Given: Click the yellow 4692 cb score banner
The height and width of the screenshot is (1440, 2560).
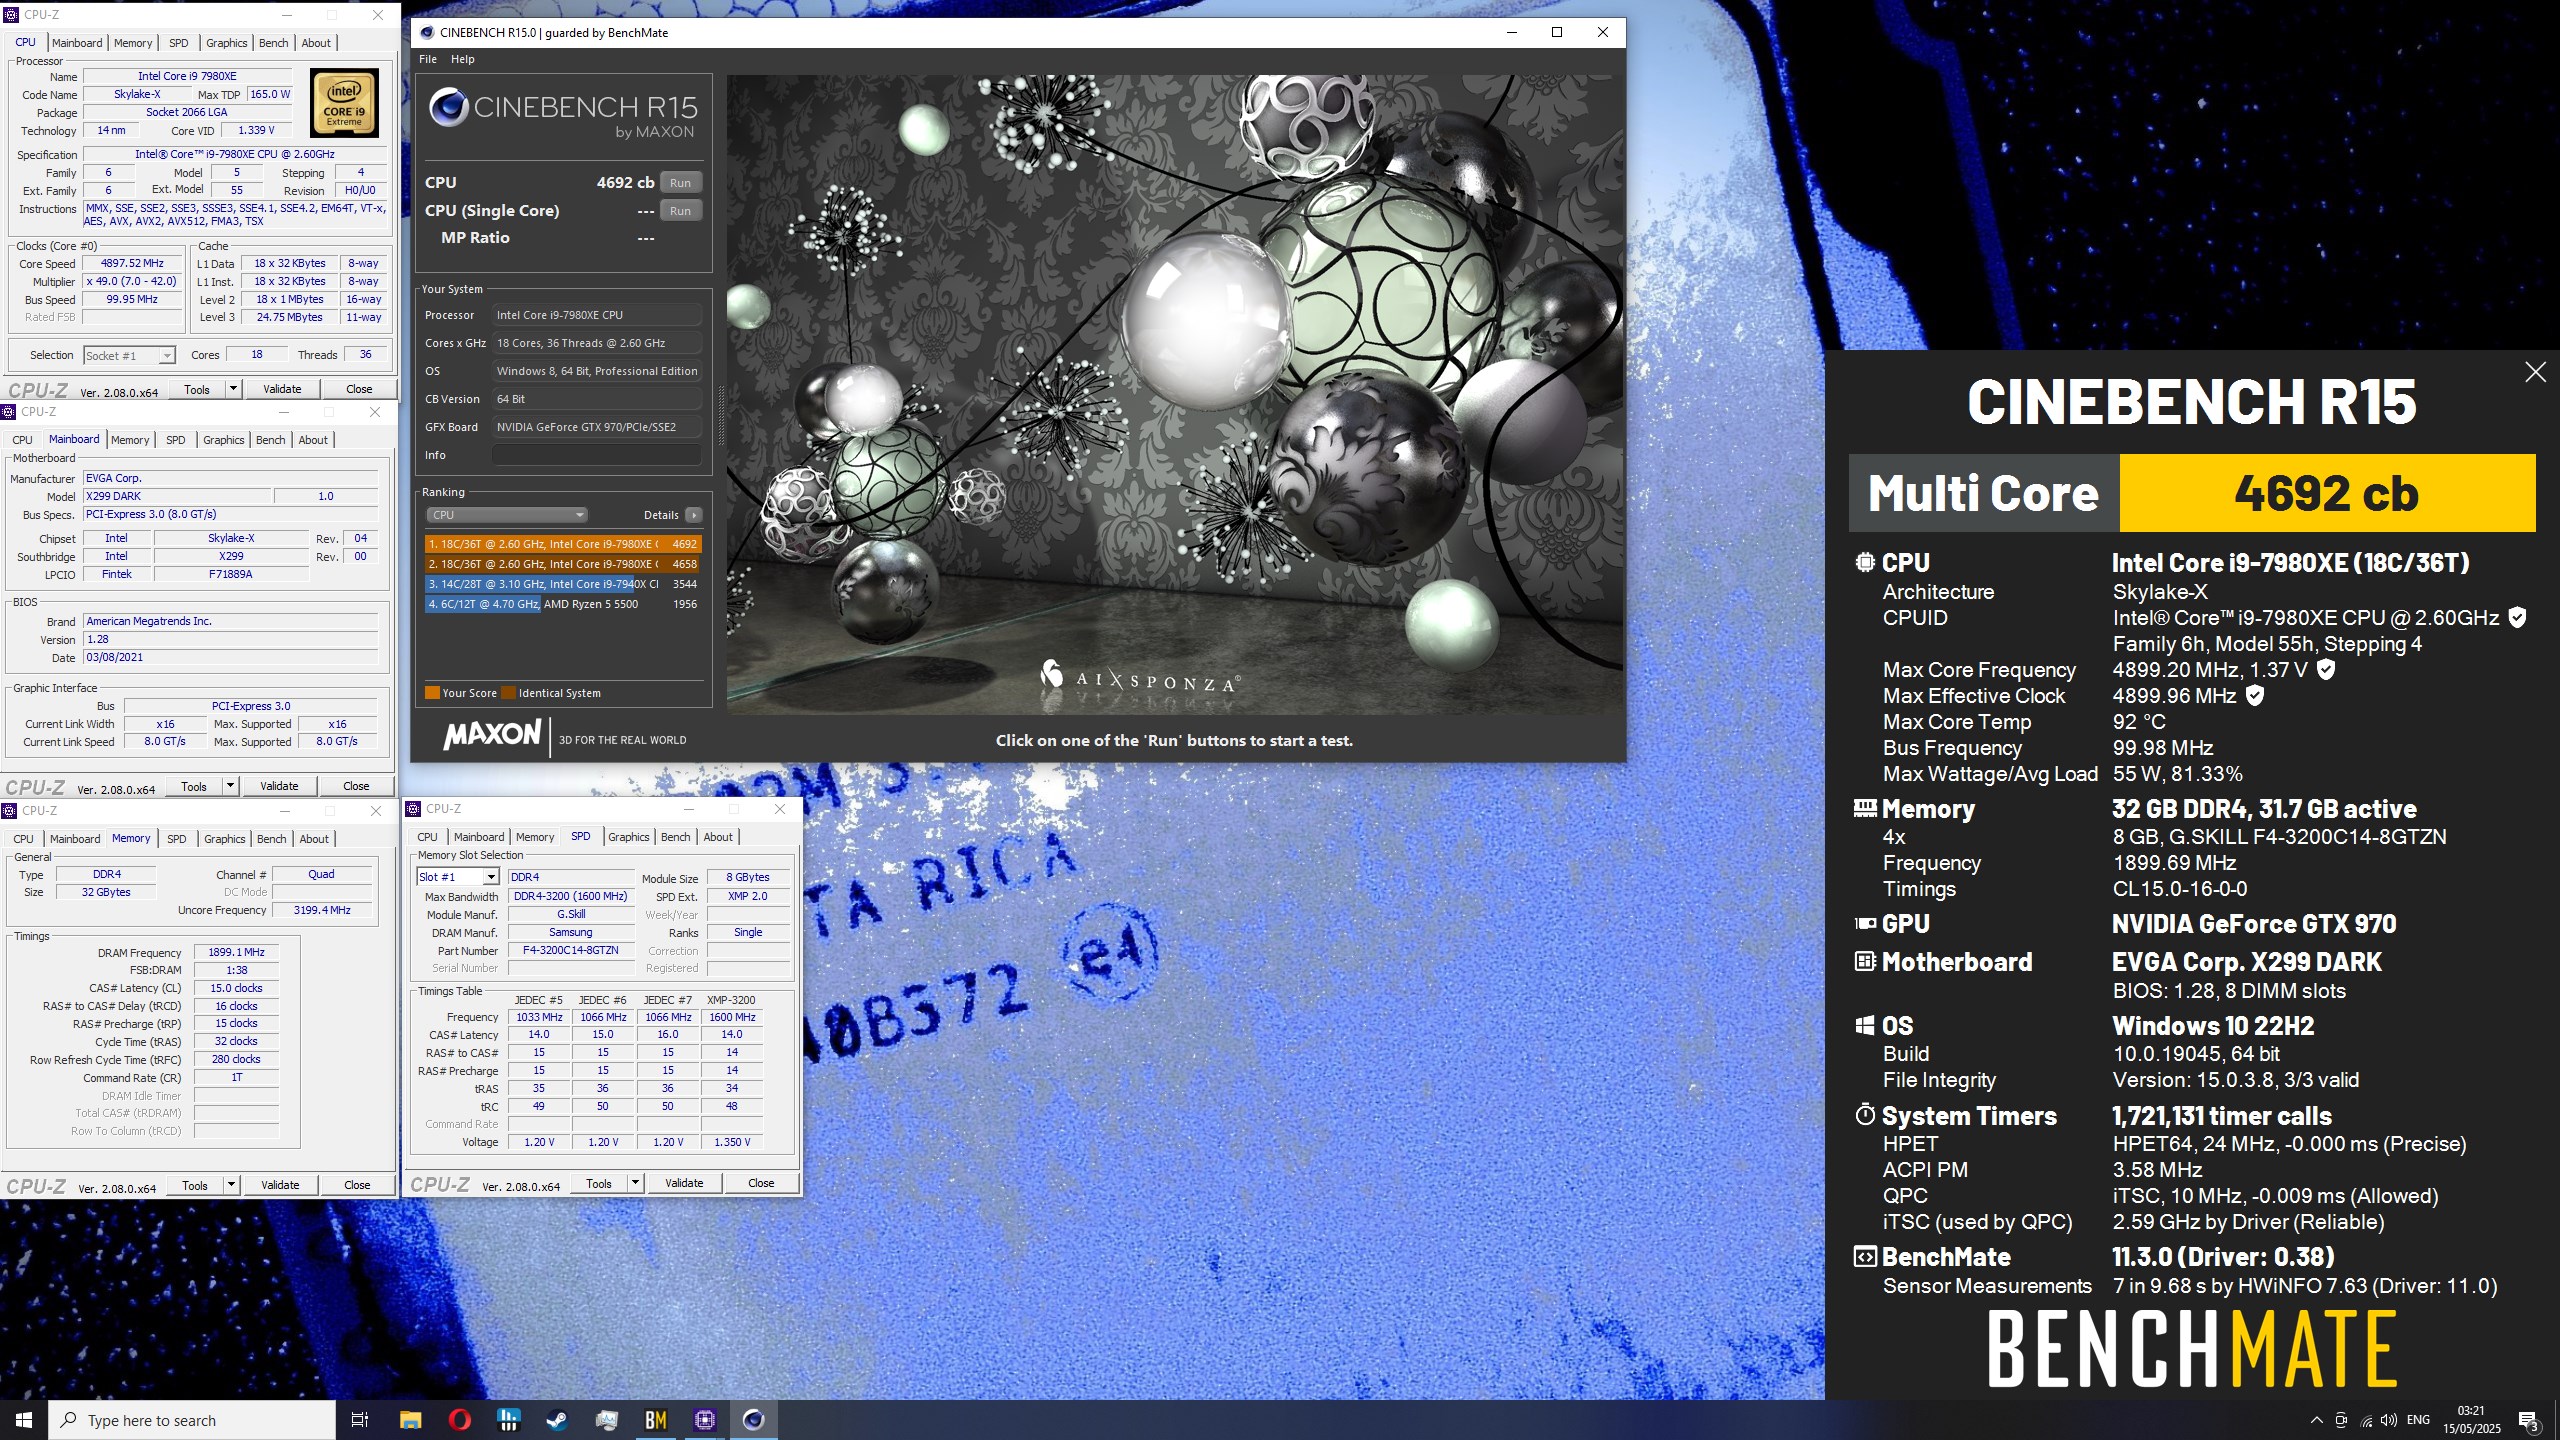Looking at the screenshot, I should 2327,493.
